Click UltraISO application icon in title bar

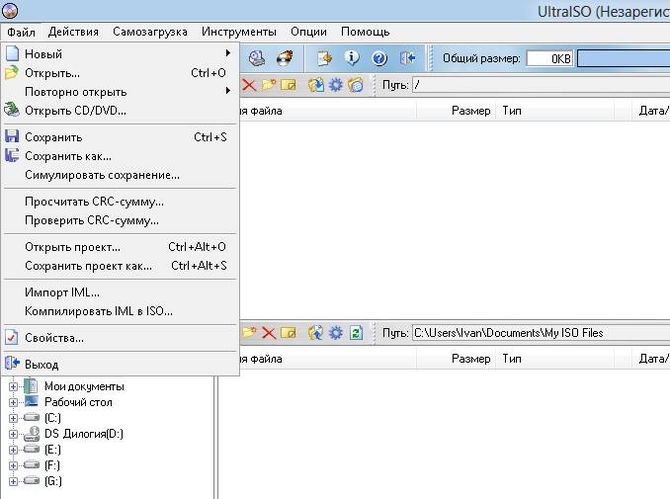pos(10,11)
